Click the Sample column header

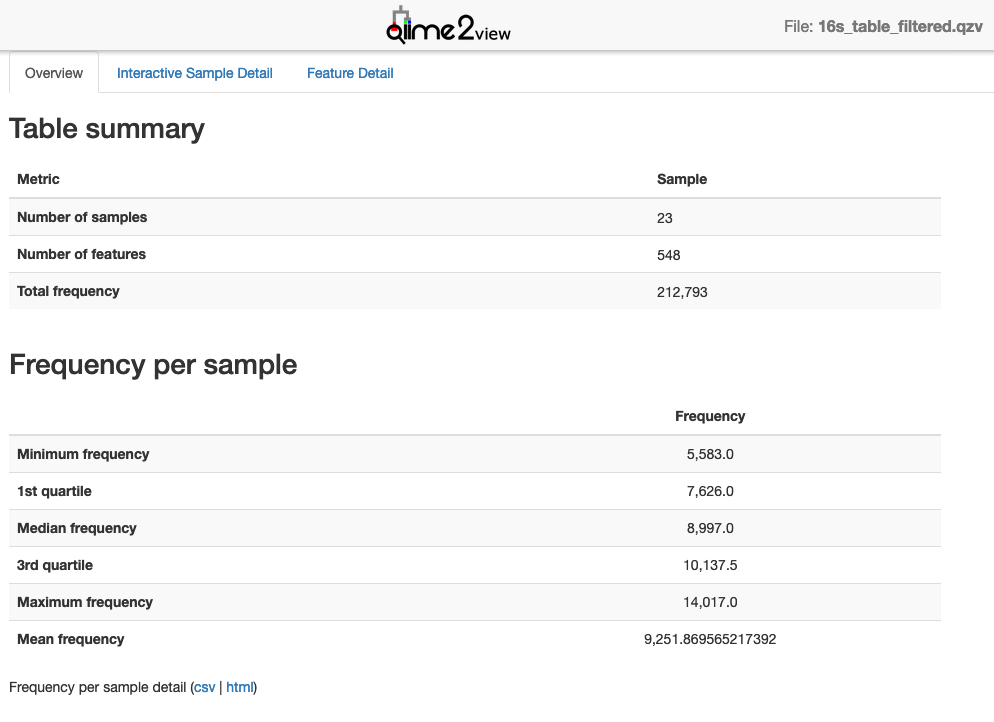pyautogui.click(x=681, y=179)
